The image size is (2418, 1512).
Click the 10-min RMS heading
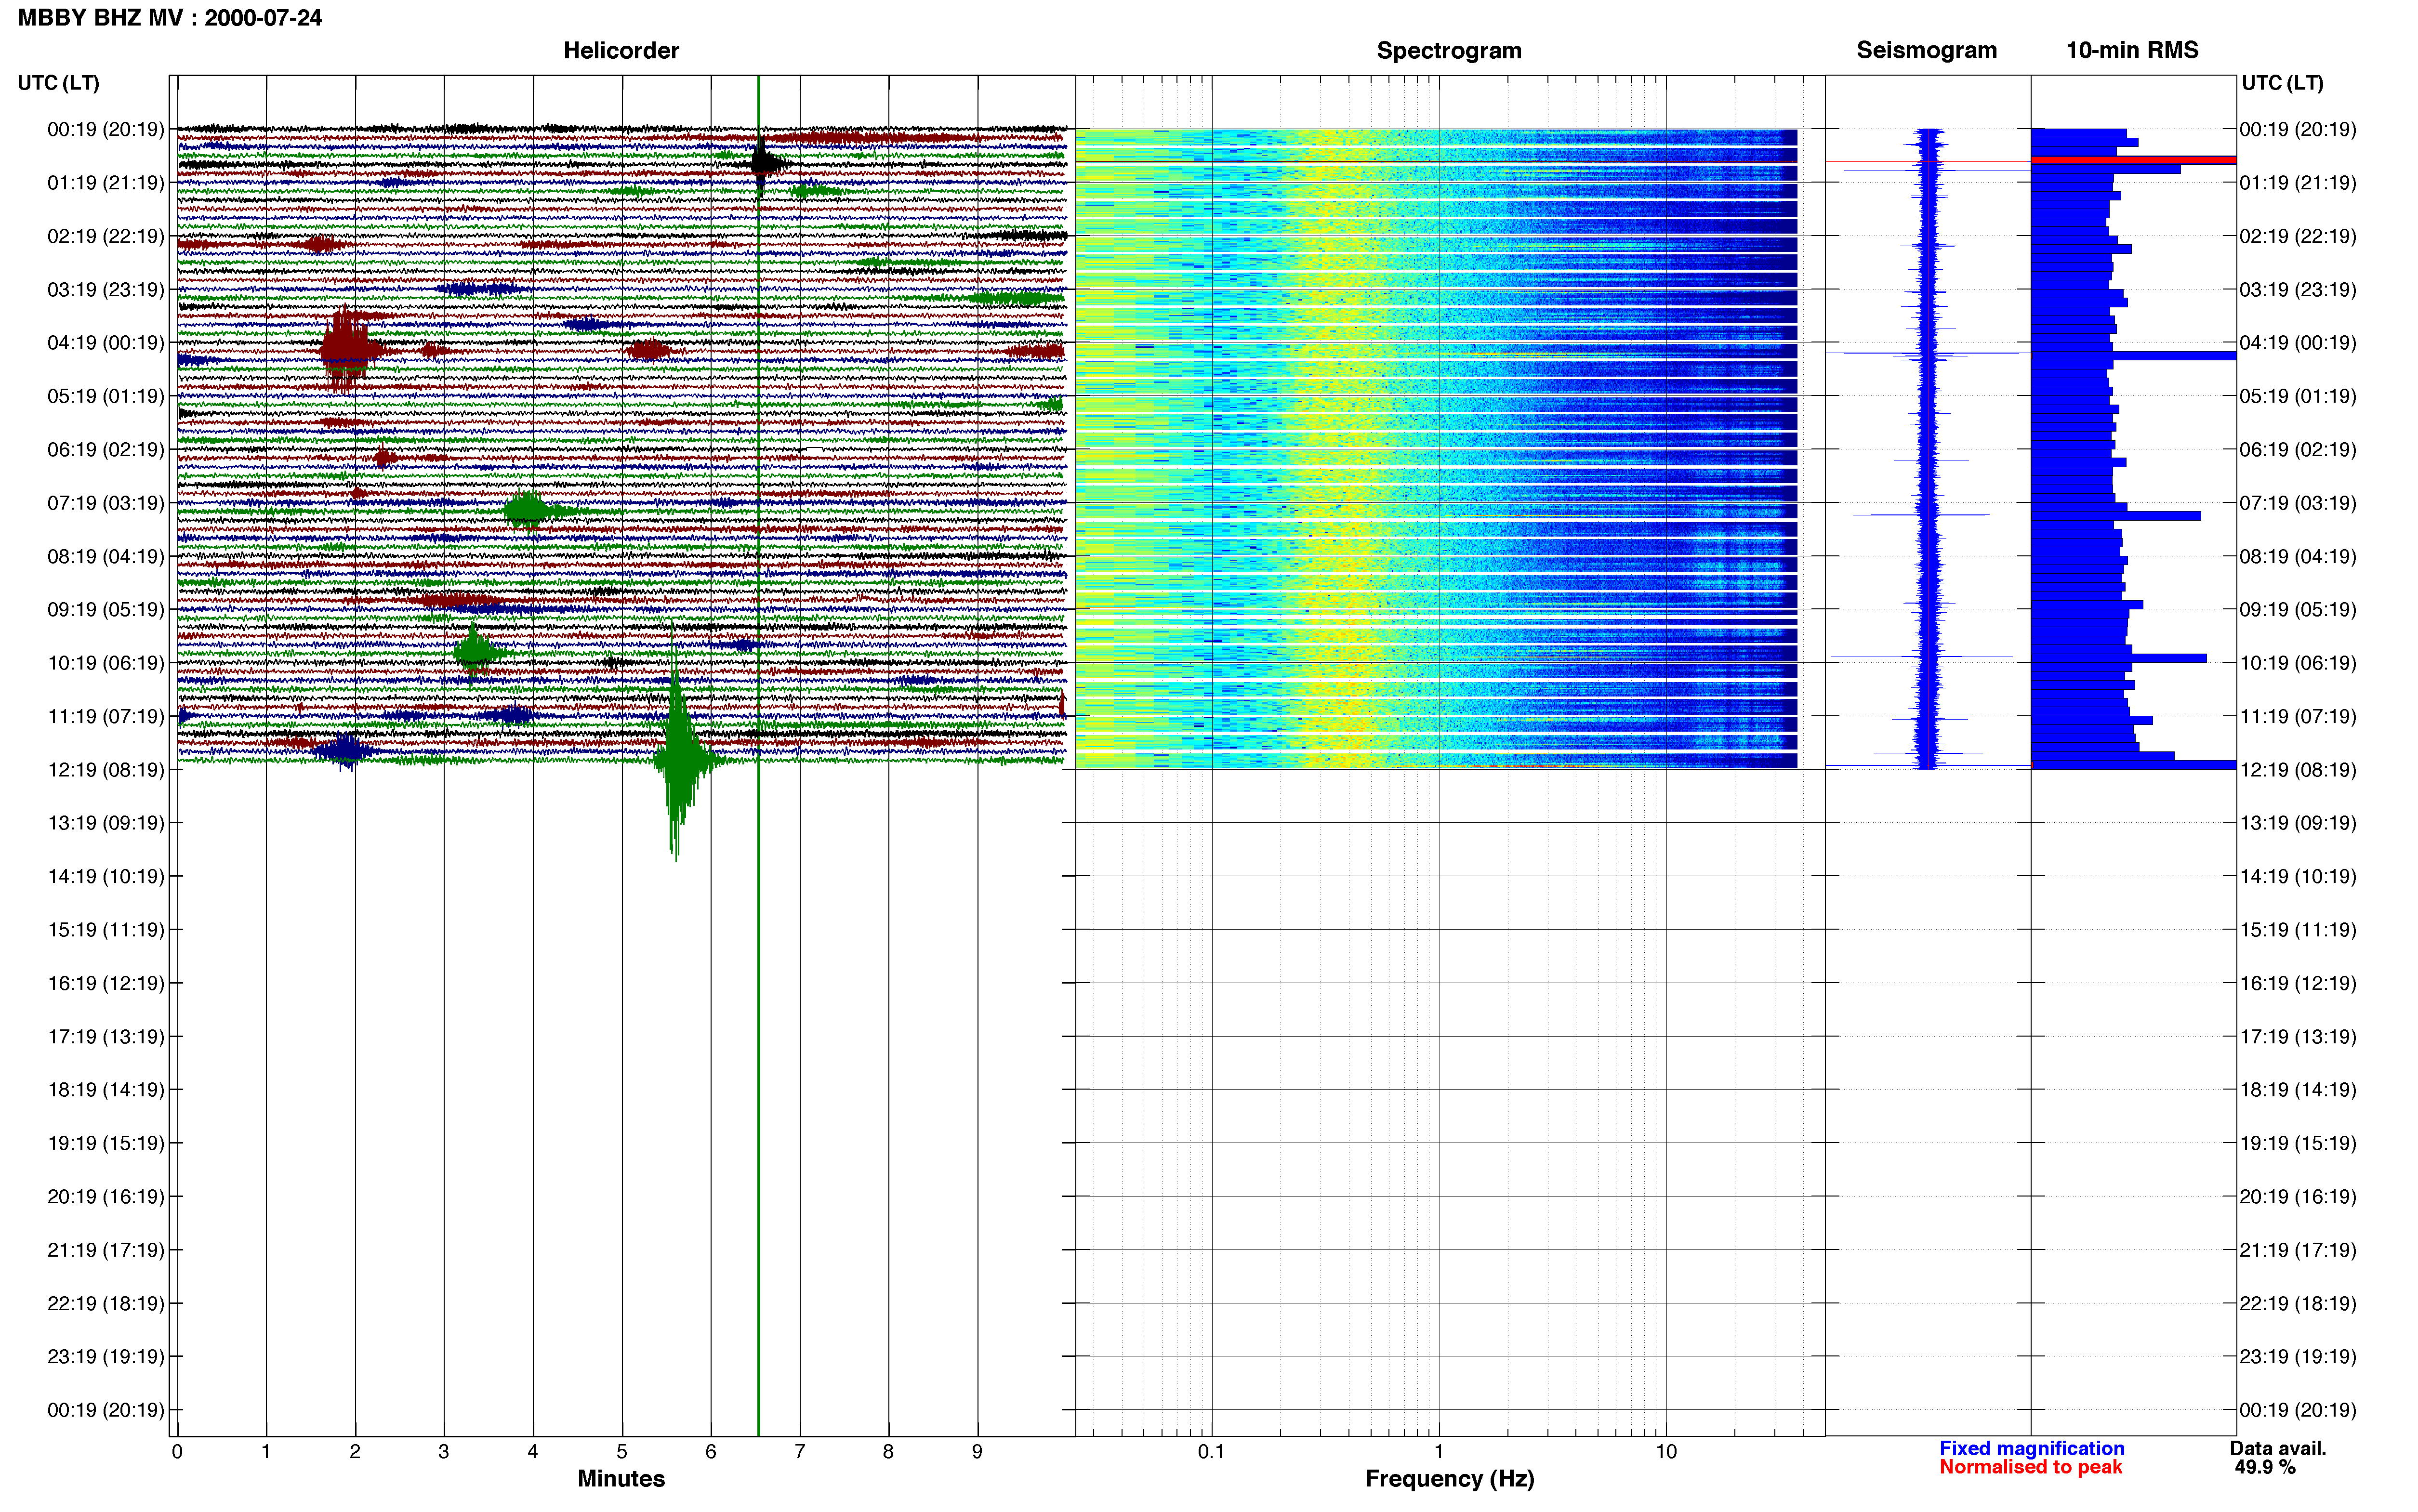(2132, 50)
